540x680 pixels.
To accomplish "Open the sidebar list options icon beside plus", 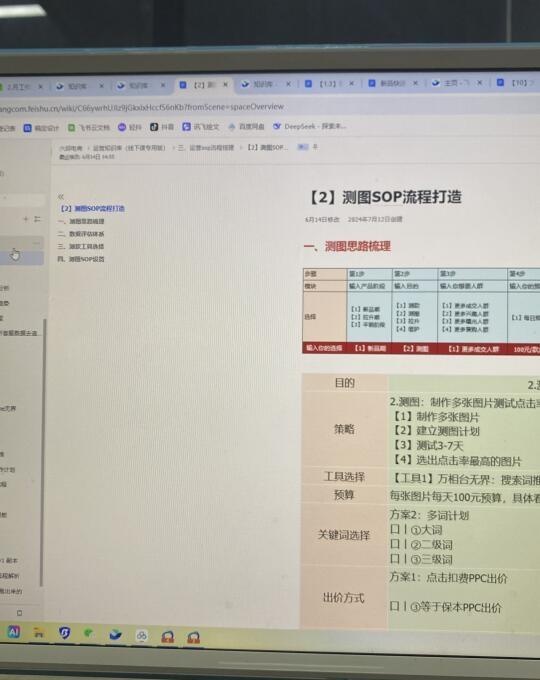I will [37, 219].
